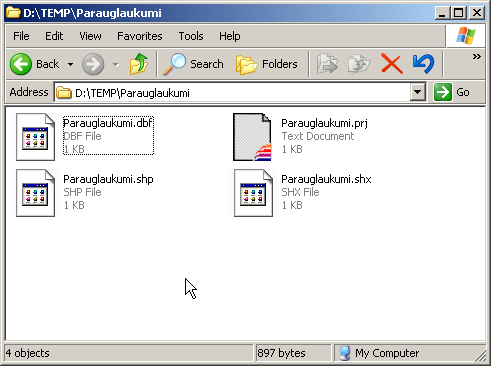Click the Move To folder icon

pos(327,64)
